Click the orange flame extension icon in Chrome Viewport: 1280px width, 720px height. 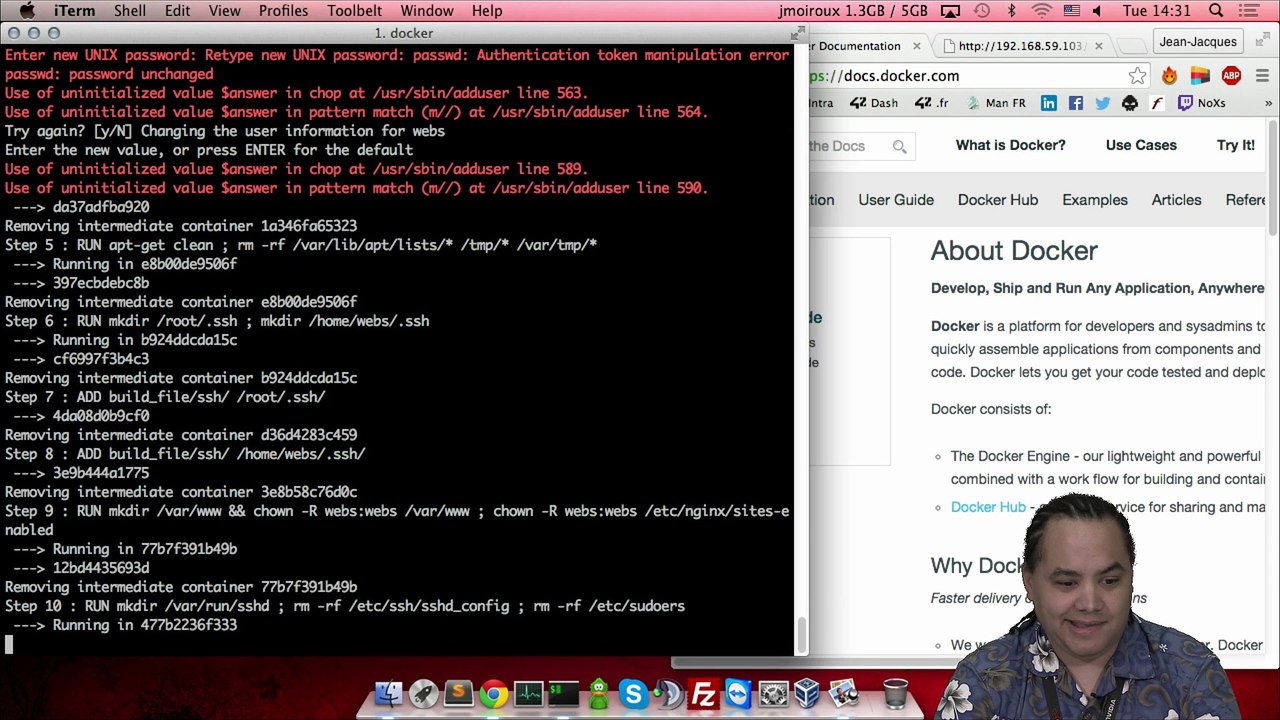click(1169, 76)
